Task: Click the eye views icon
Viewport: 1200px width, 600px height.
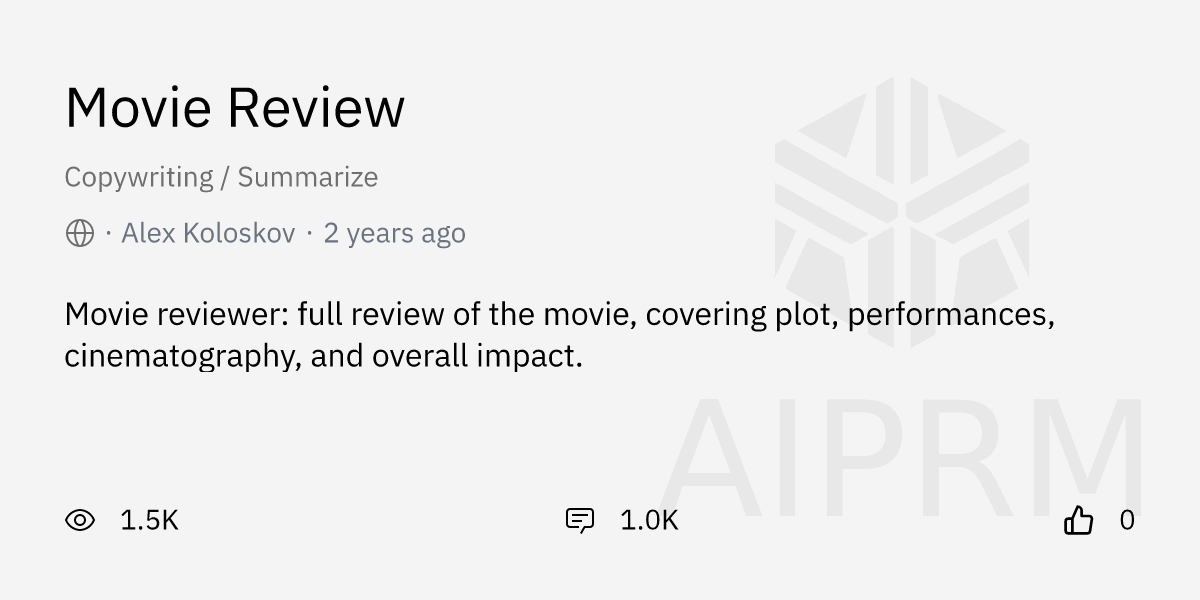Action: click(x=80, y=520)
